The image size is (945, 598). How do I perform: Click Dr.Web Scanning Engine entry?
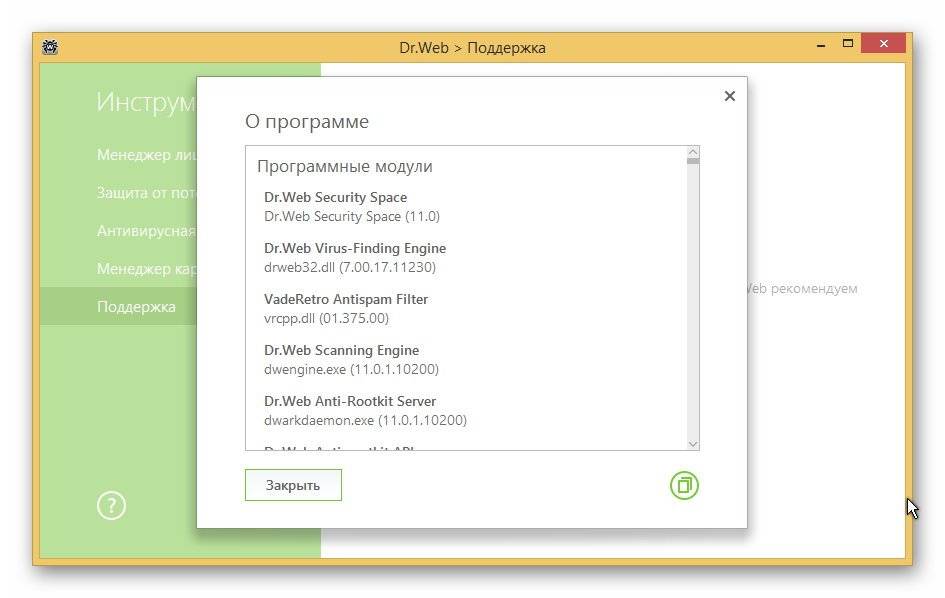[x=341, y=350]
